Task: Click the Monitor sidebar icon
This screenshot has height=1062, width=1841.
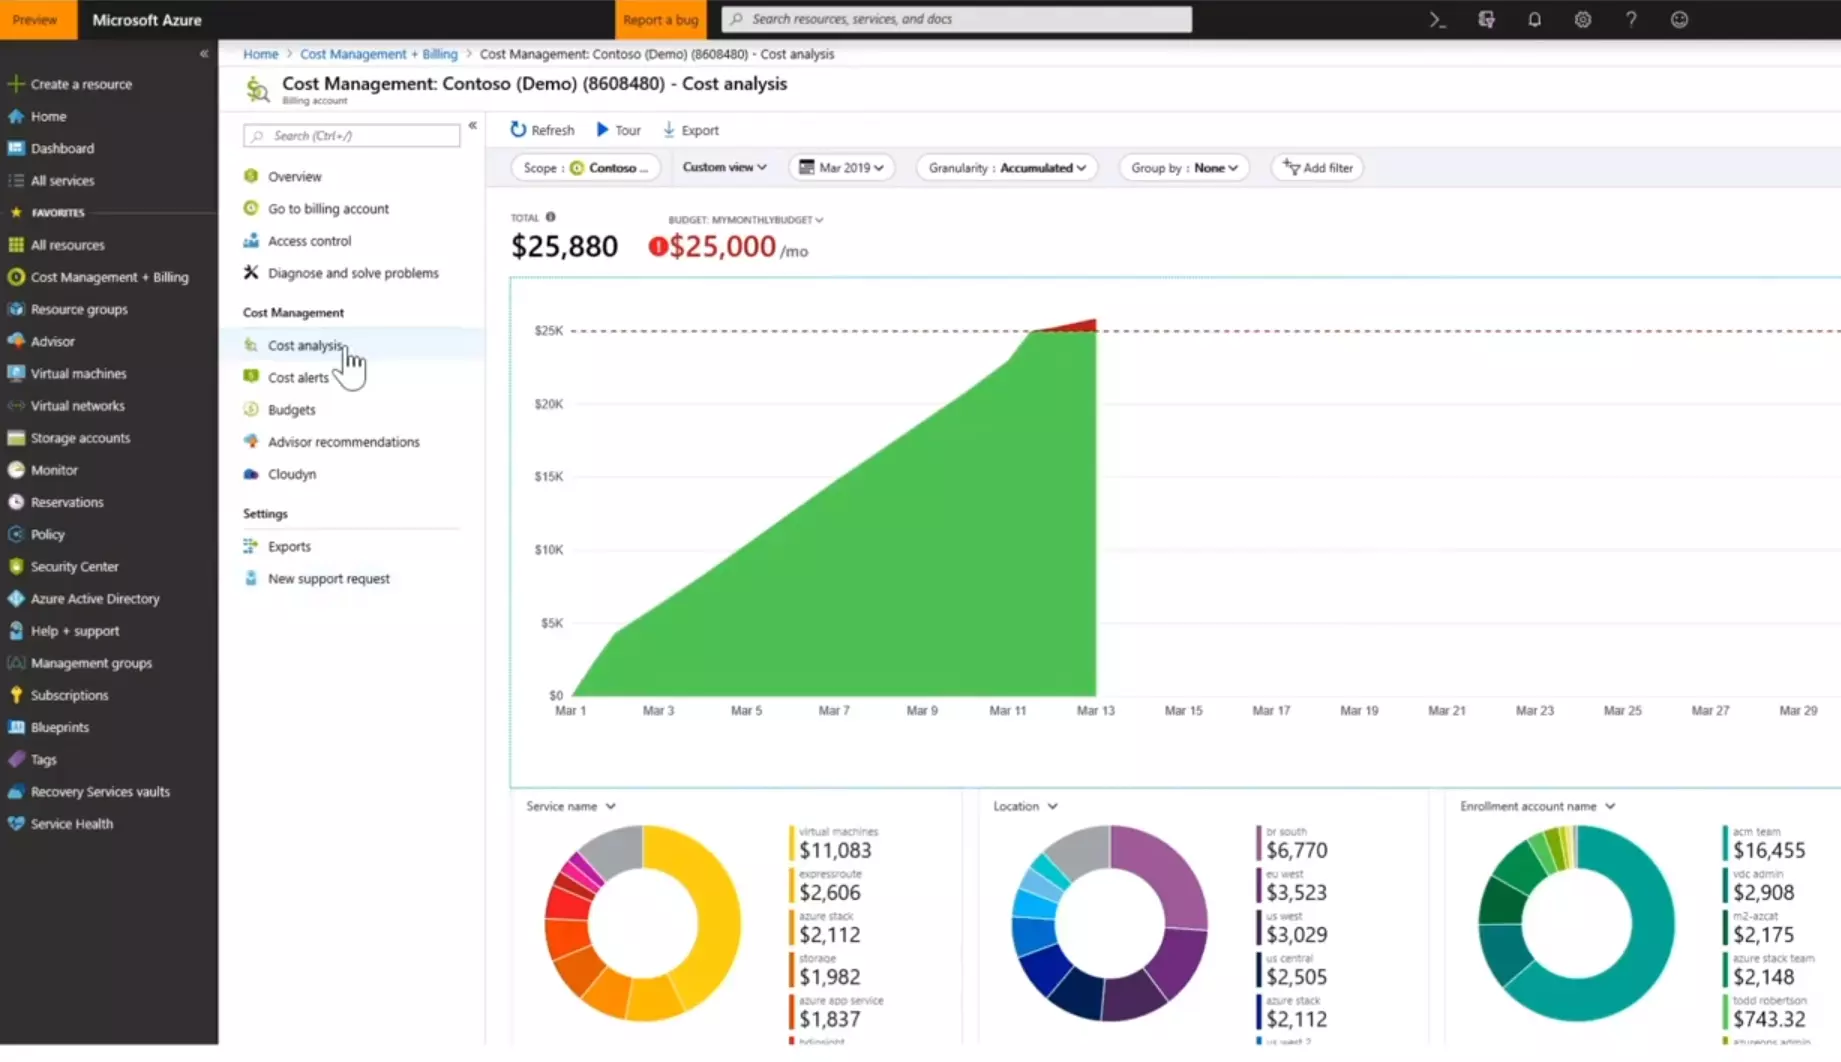Action: [16, 470]
